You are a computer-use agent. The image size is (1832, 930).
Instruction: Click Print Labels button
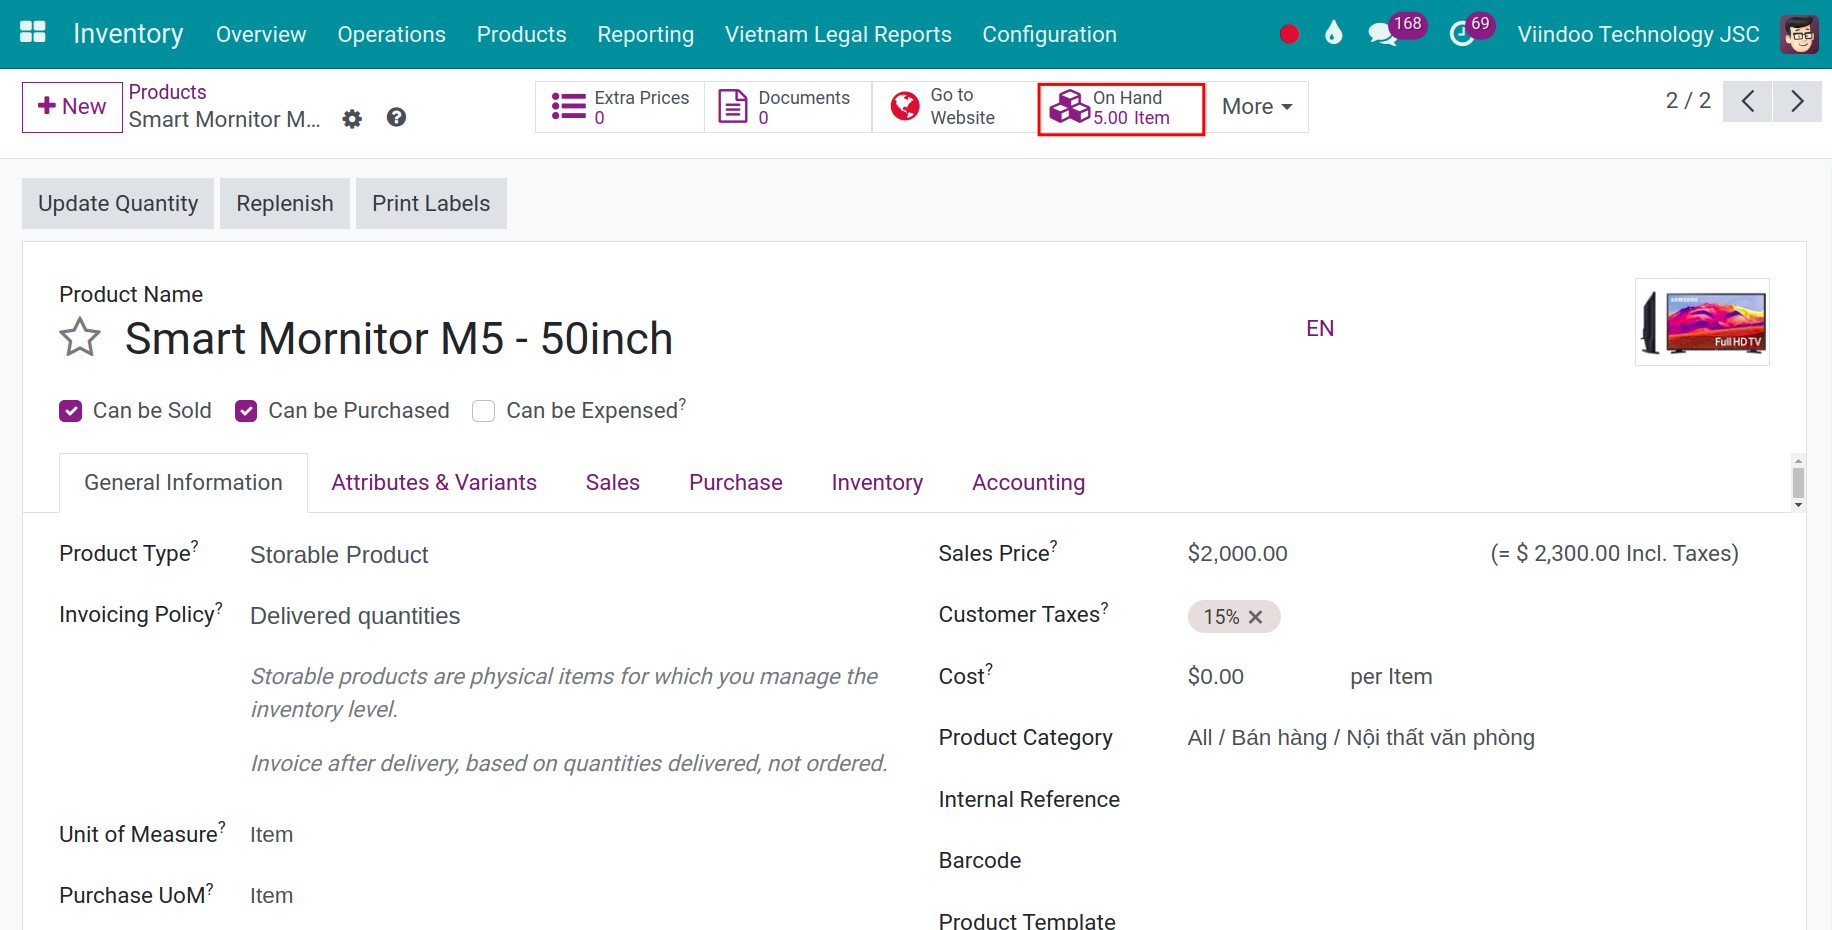[431, 204]
